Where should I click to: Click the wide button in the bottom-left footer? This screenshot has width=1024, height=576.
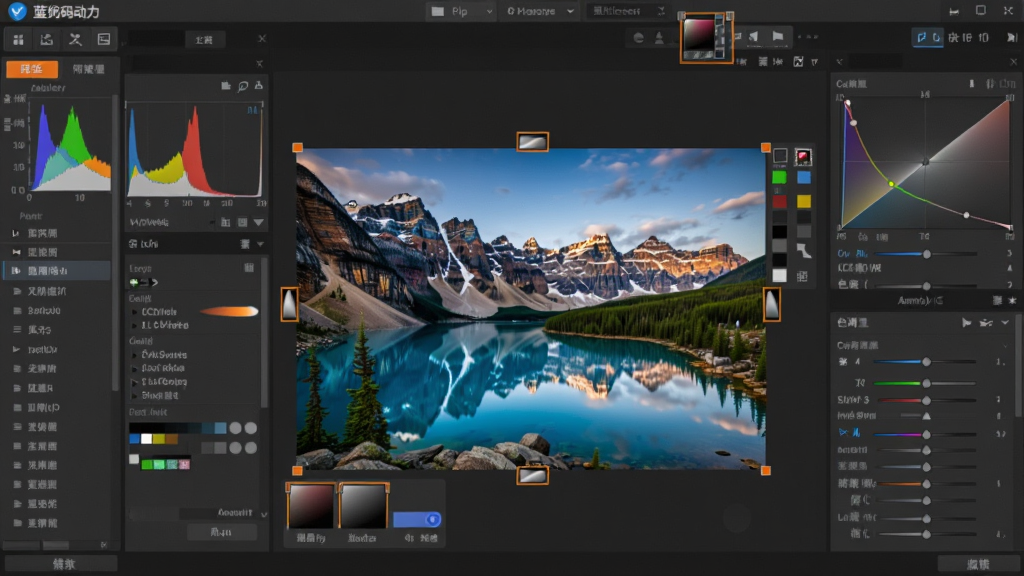61,564
